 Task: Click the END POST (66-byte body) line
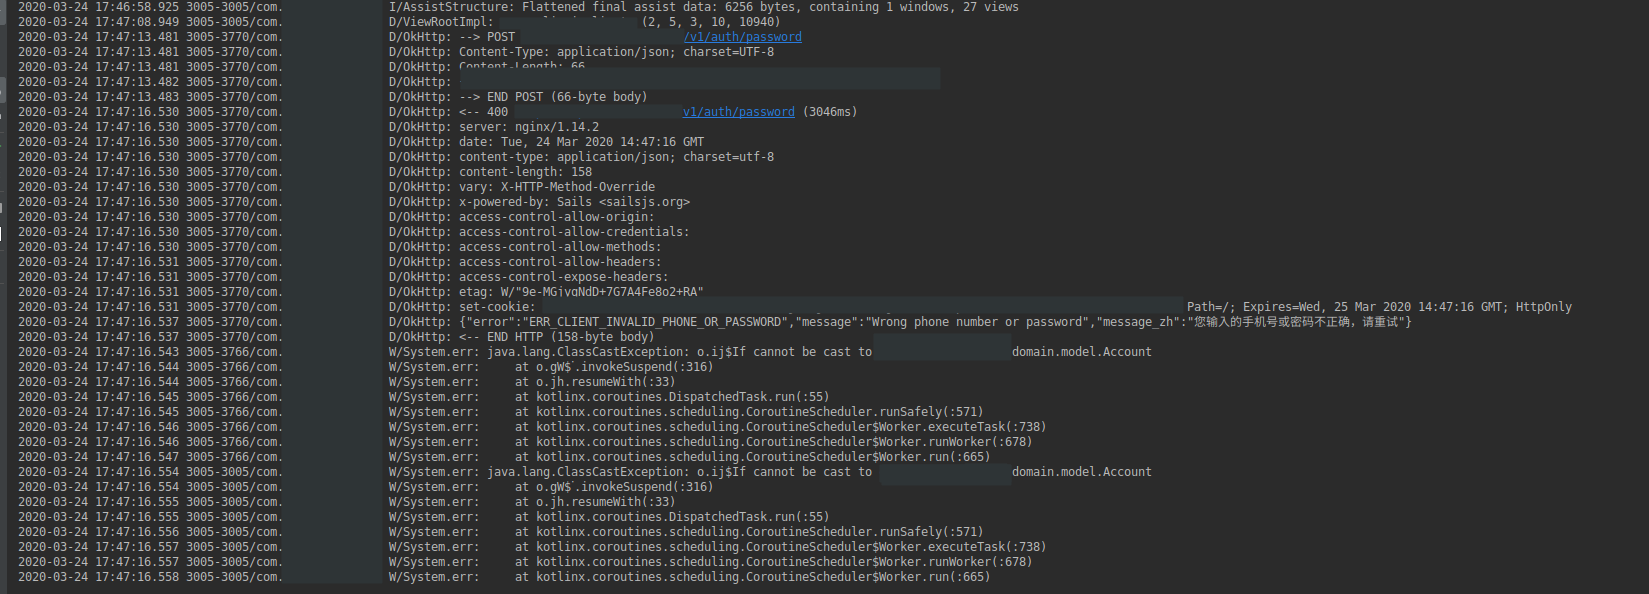click(552, 97)
